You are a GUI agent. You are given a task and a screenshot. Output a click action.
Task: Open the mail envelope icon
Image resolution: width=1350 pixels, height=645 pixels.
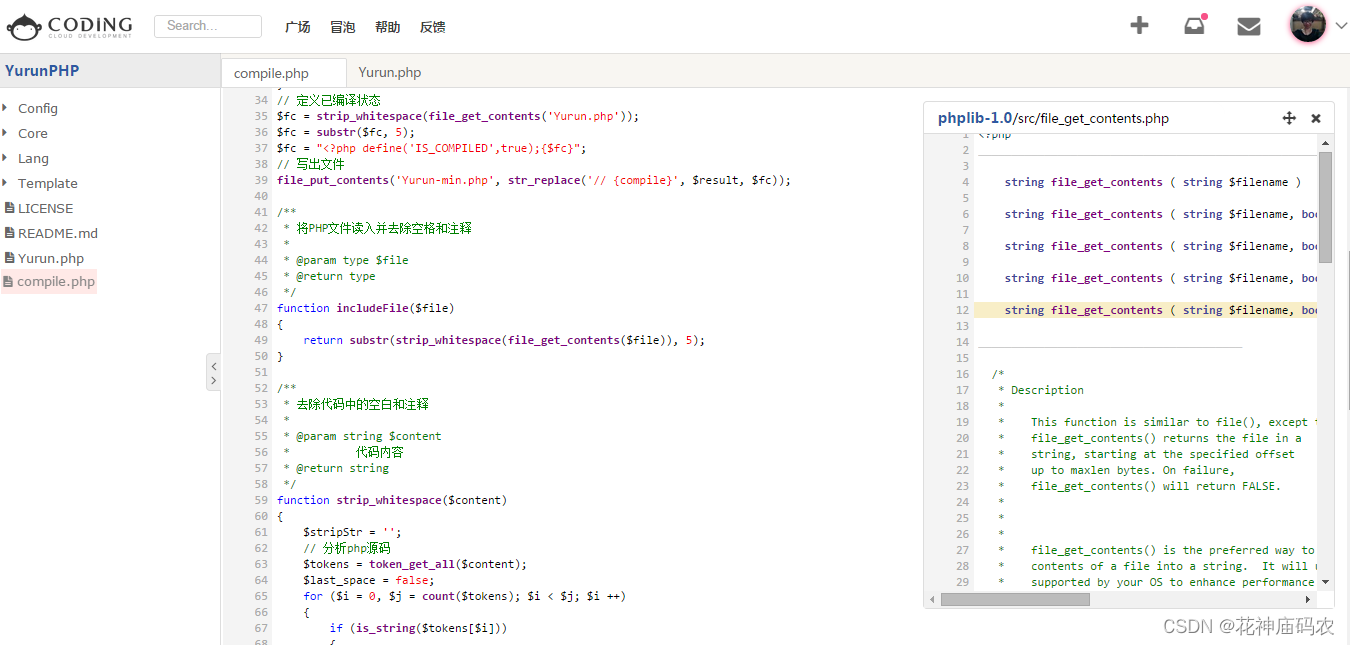click(1249, 27)
